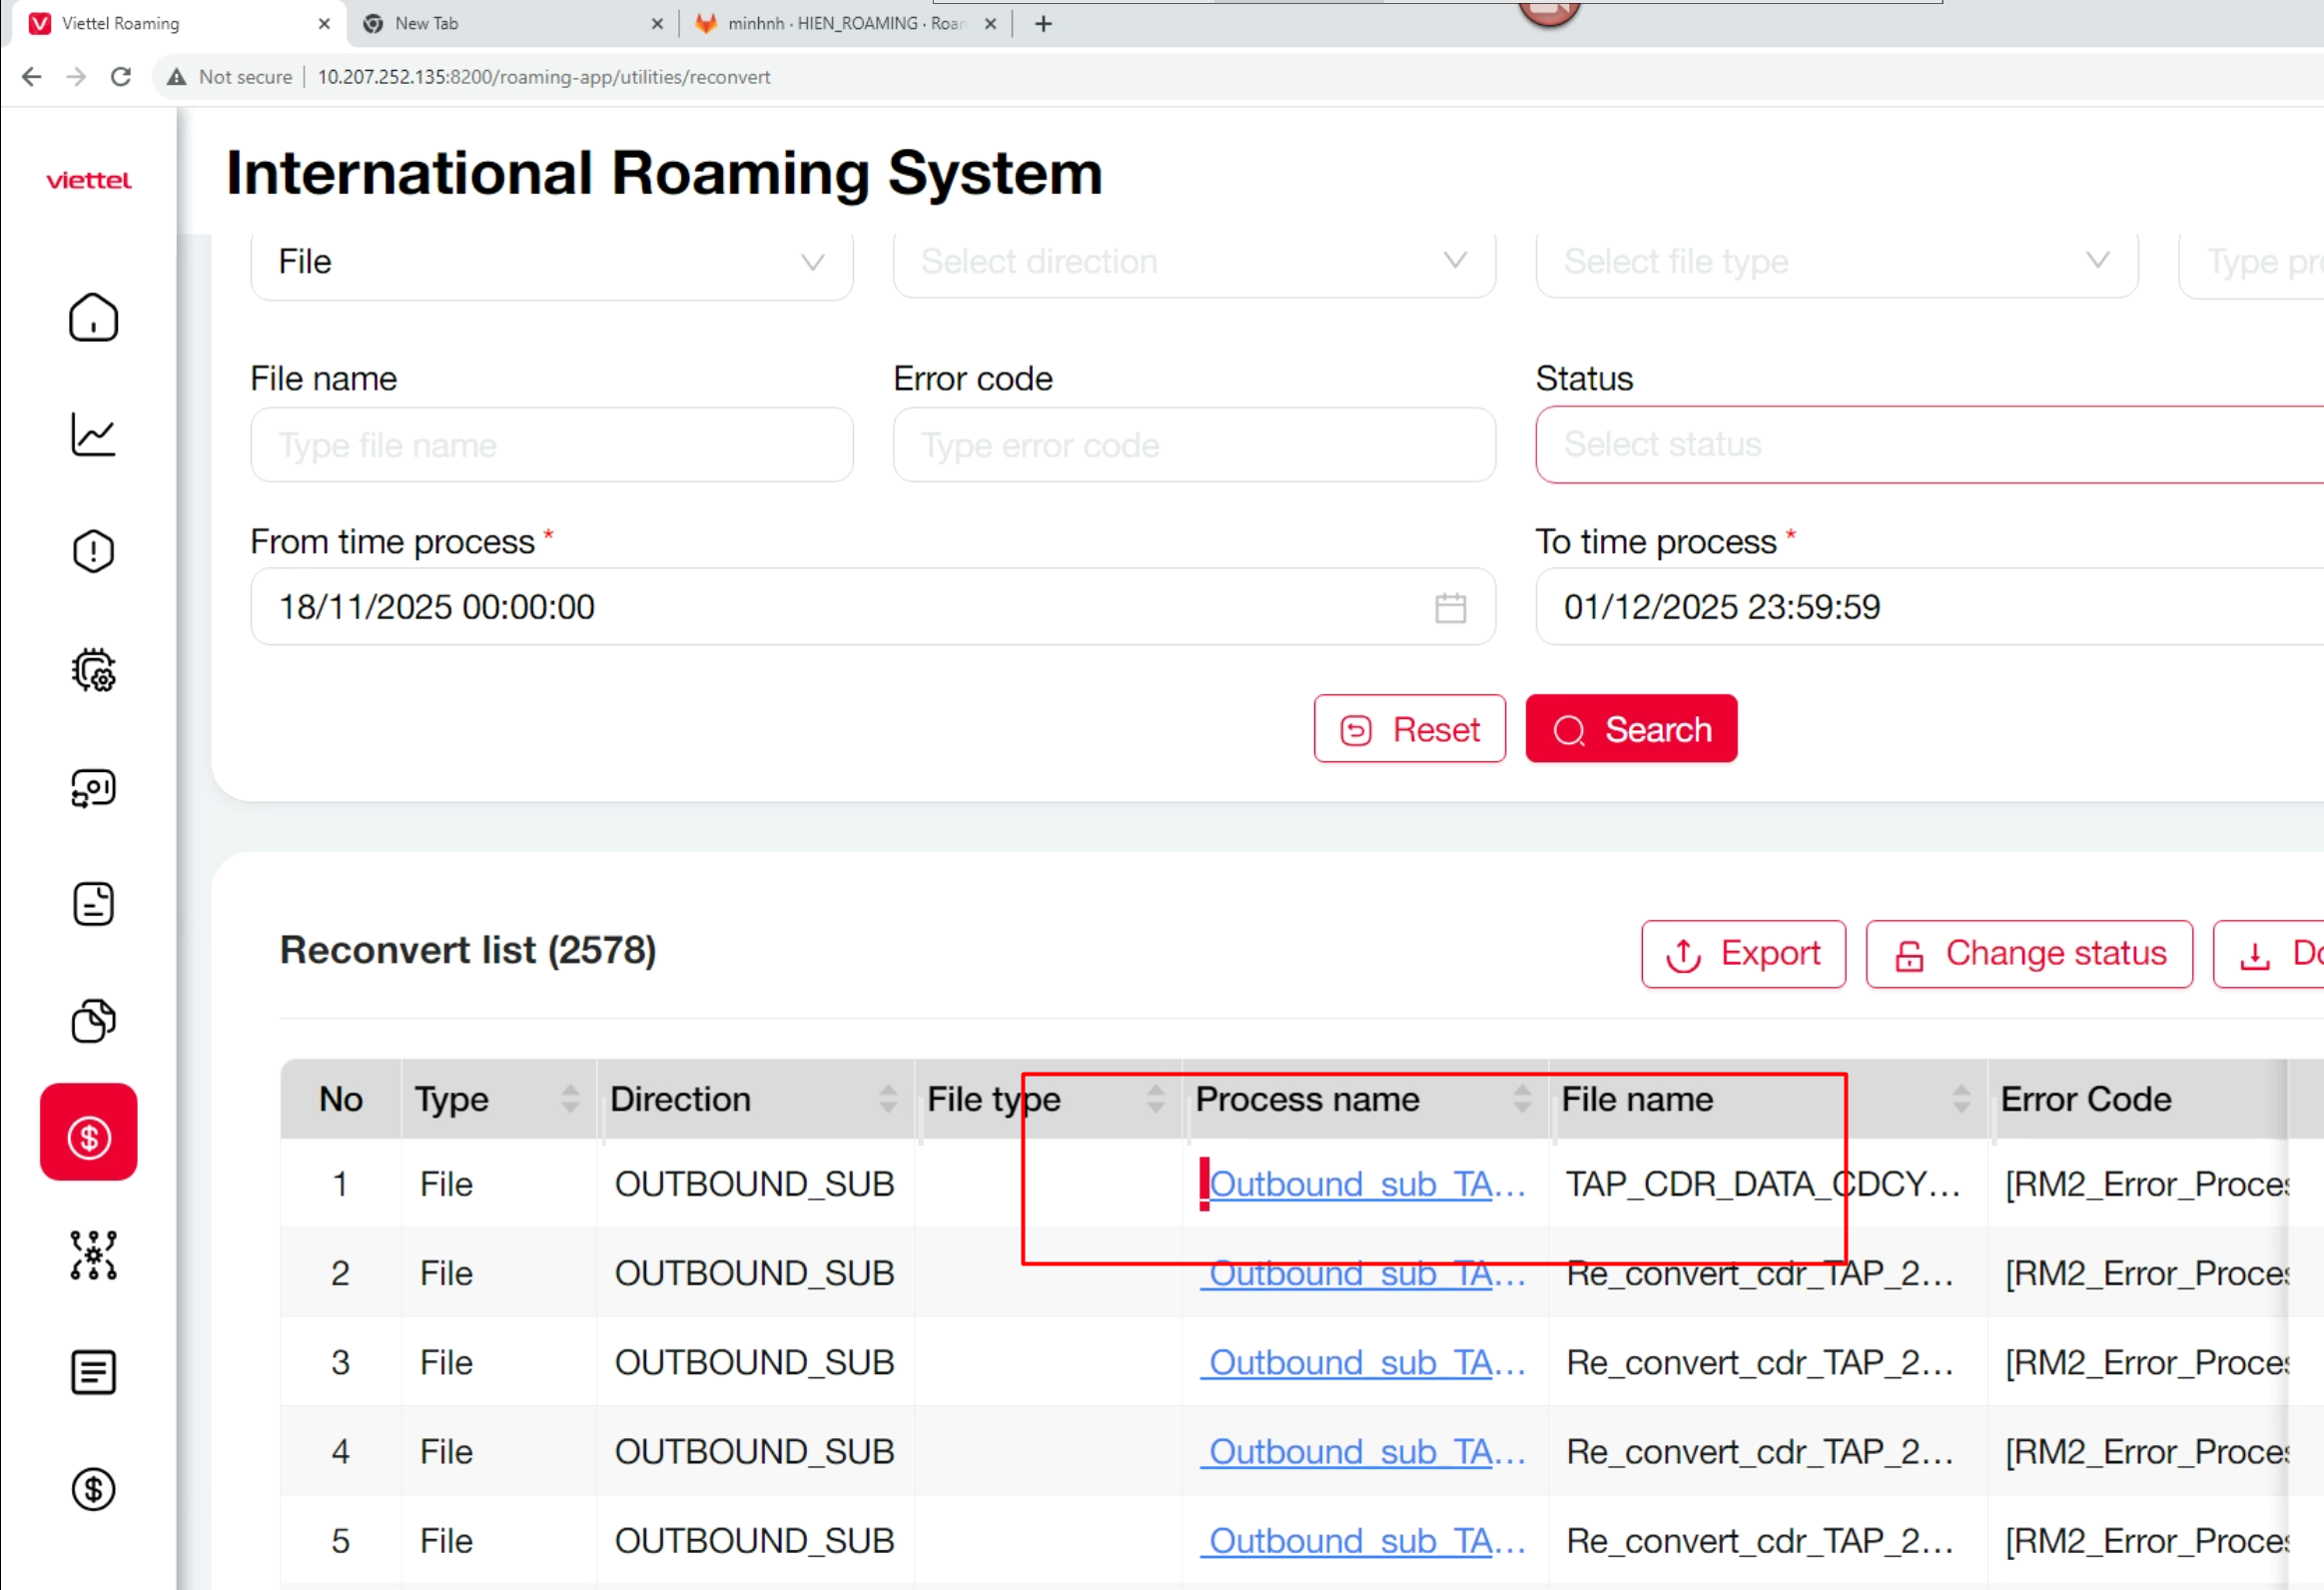Open the document list sidebar icon

pyautogui.click(x=93, y=1372)
